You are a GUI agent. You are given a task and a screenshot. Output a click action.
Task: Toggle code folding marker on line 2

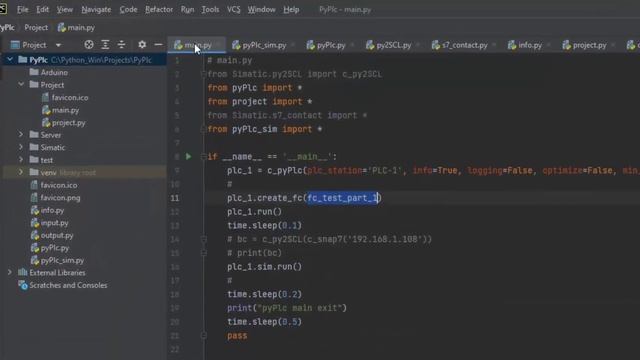coord(203,74)
